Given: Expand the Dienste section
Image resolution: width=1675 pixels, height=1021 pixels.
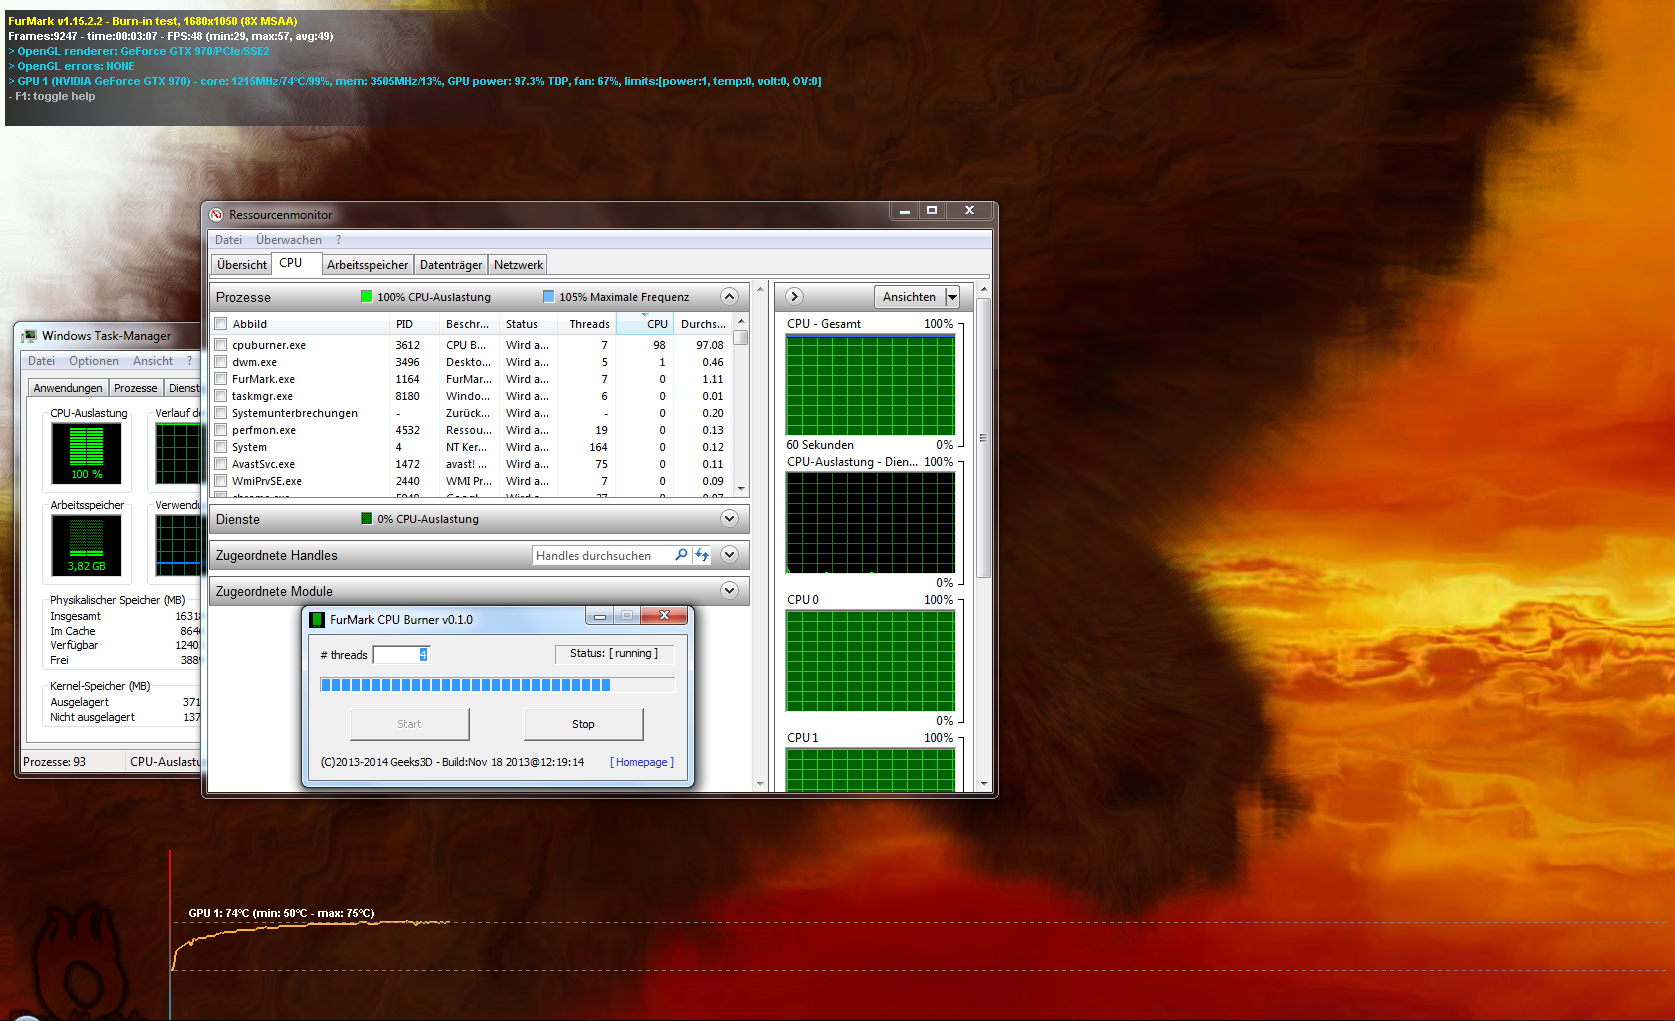Looking at the screenshot, I should [x=729, y=519].
